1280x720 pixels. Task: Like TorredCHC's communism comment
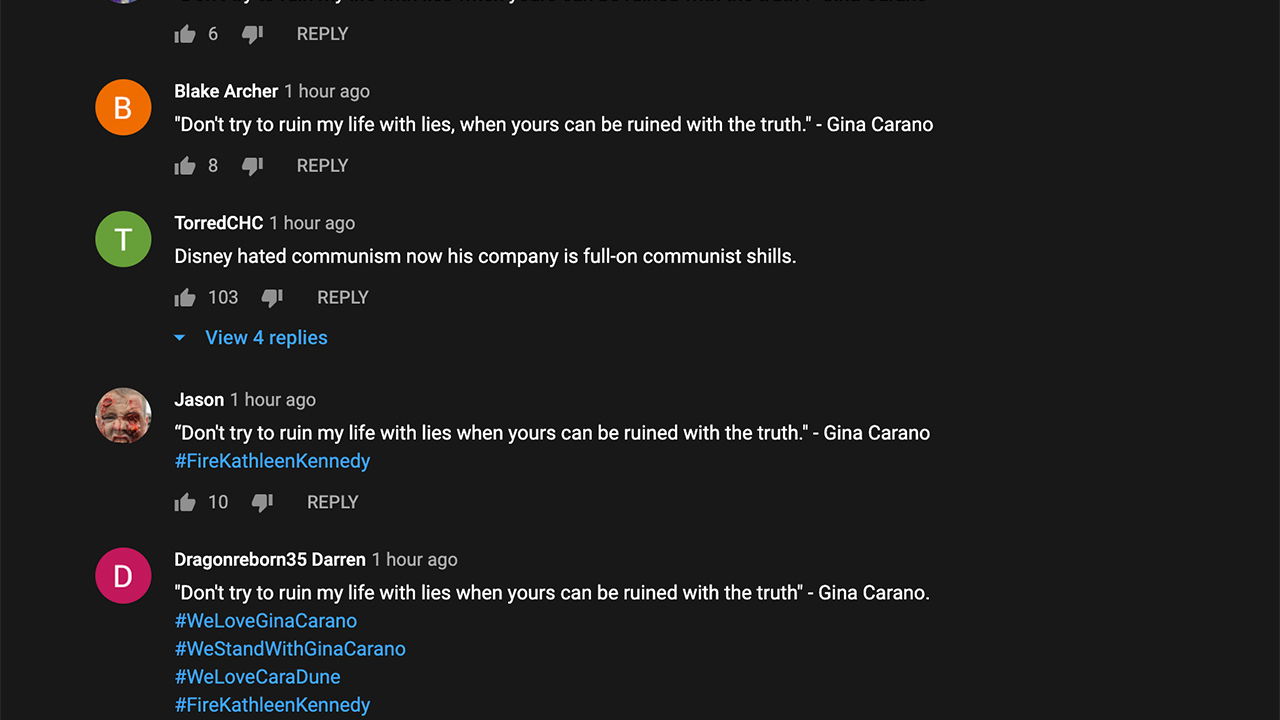(x=185, y=298)
